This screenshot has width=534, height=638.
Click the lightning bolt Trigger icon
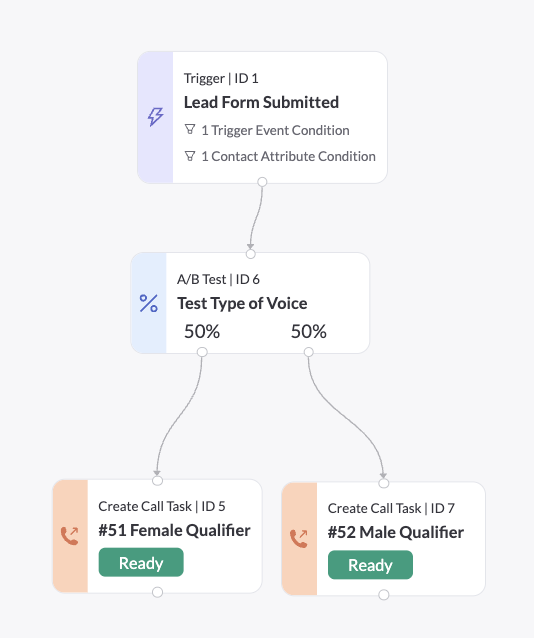155,117
